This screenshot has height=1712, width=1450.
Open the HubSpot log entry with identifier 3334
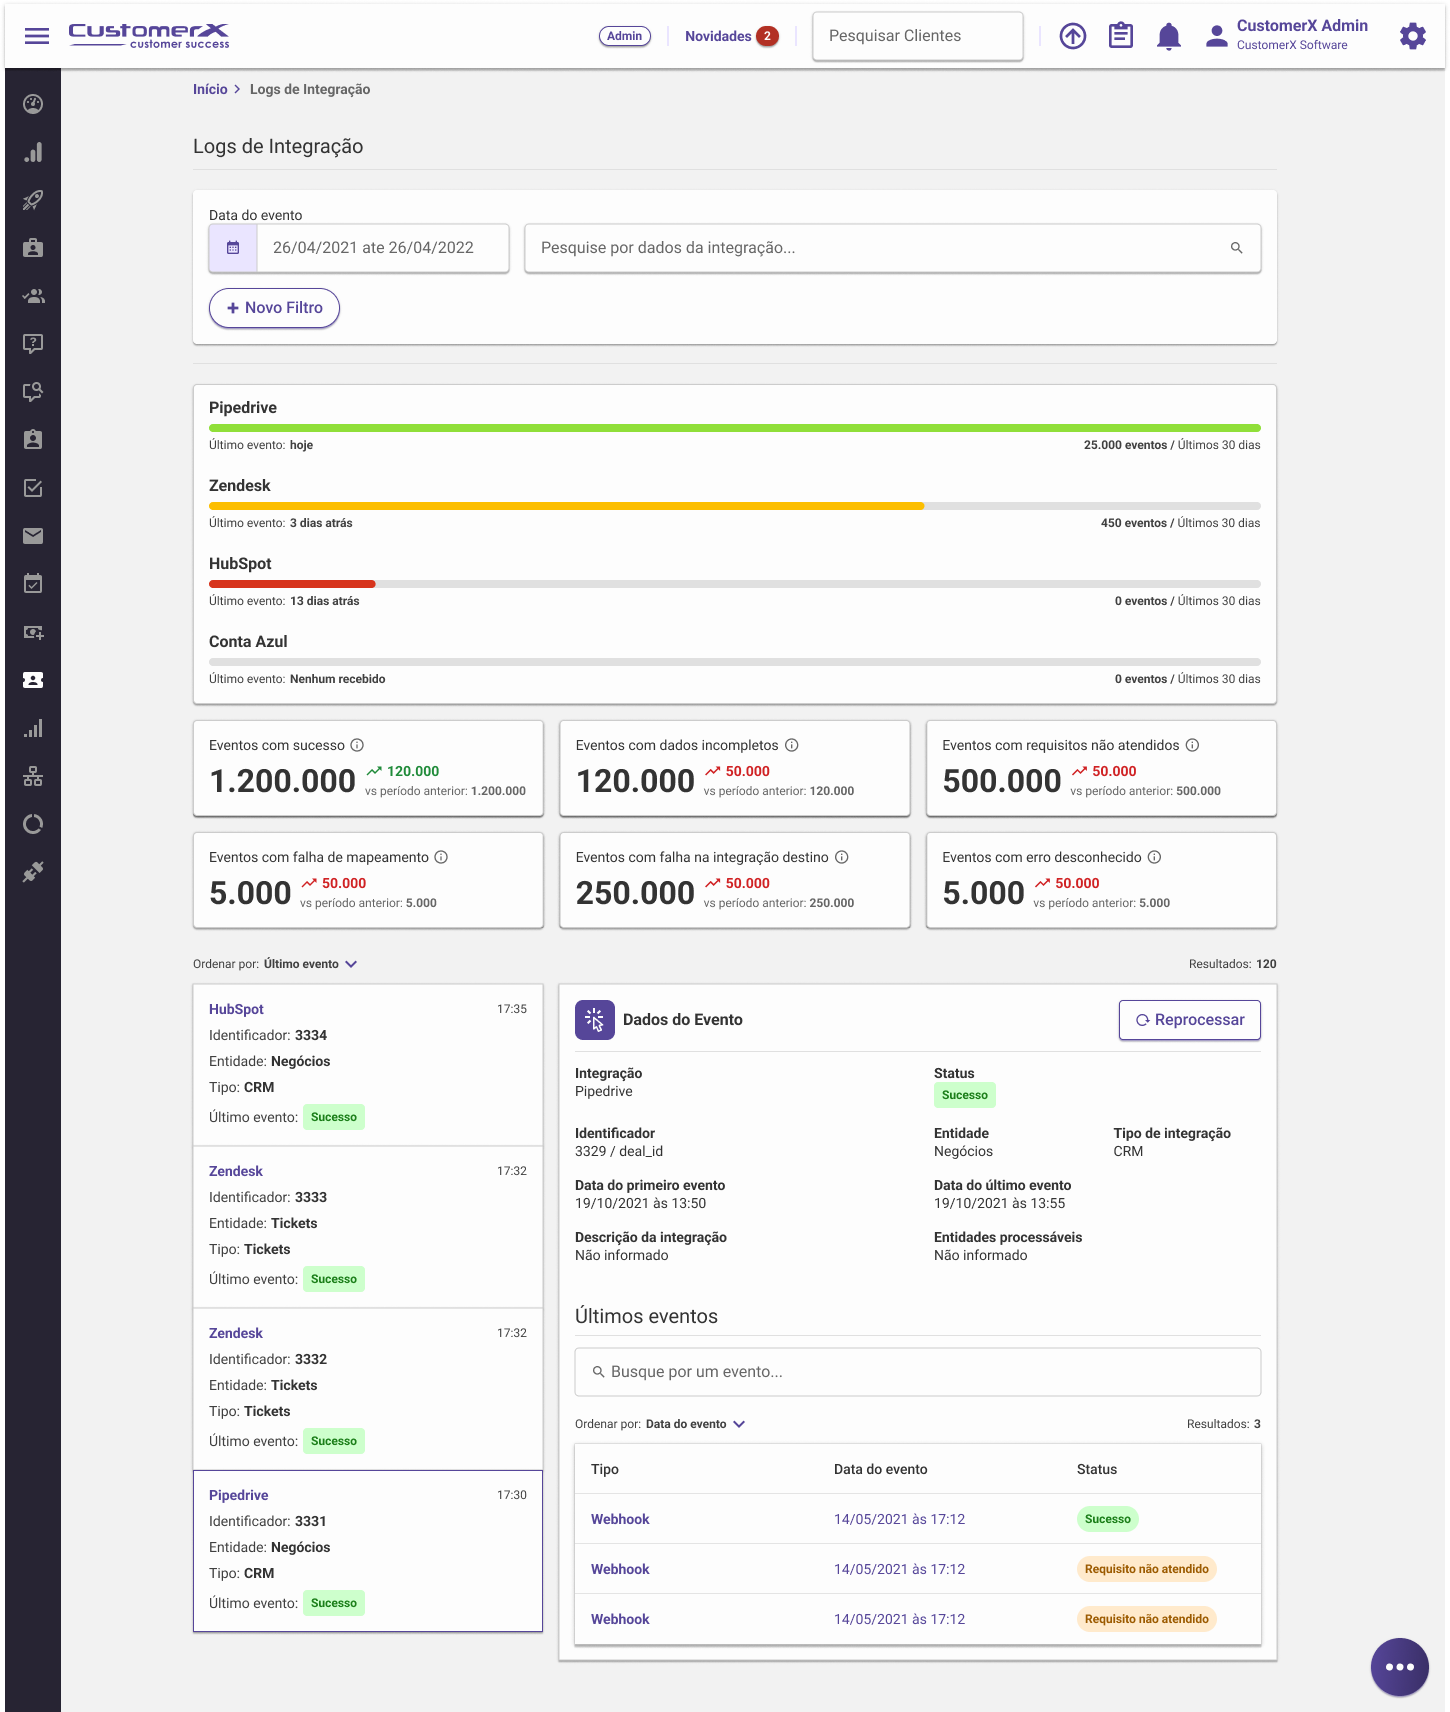pos(368,1065)
